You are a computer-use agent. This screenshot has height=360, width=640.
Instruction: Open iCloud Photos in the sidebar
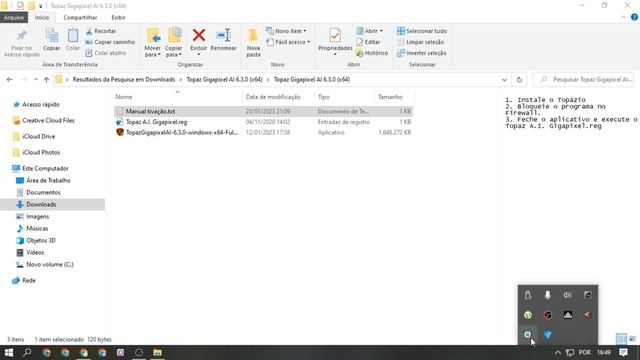(x=41, y=152)
